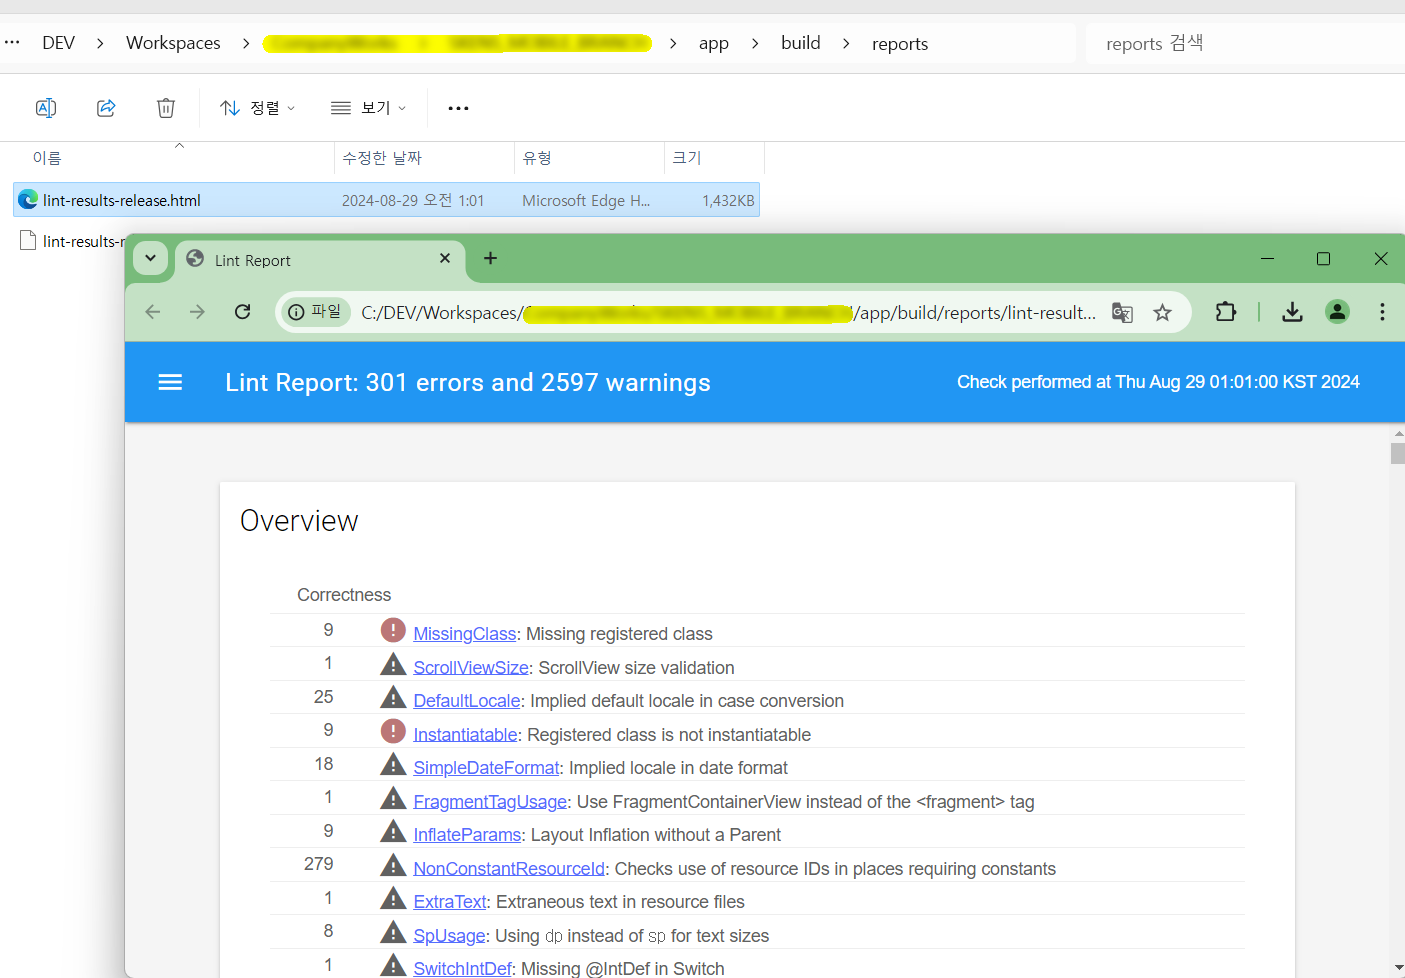Click the breadcrumb overflow ellipsis in Explorer
Image resolution: width=1405 pixels, height=978 pixels.
pyautogui.click(x=12, y=43)
